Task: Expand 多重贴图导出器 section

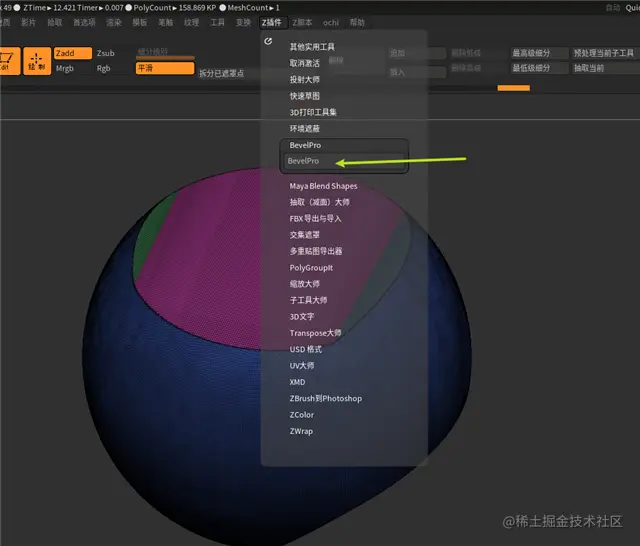Action: [316, 251]
